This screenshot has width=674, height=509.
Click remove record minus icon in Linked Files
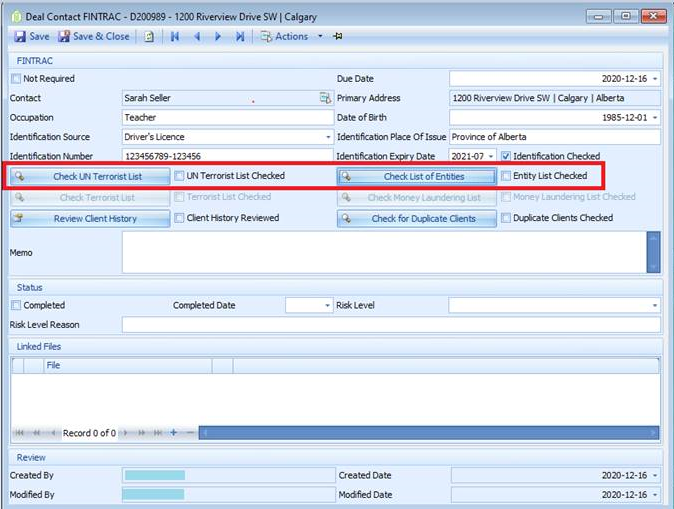pos(190,432)
